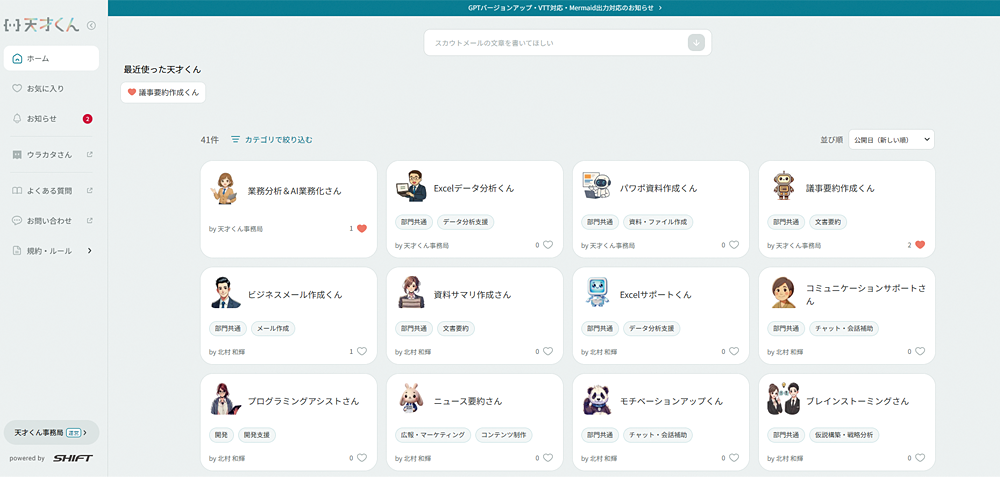
Task: Toggle heart on ビジネスメール作成くん card
Action: [362, 352]
